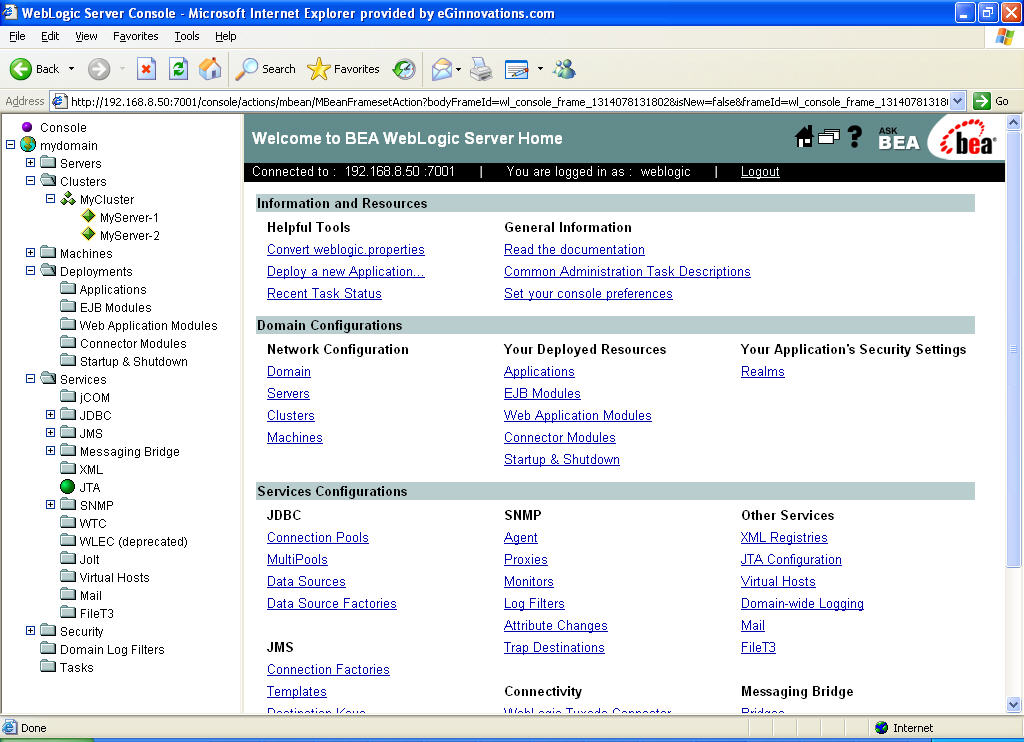The image size is (1024, 742).
Task: Open the address bar dropdown arrow
Action: click(x=957, y=101)
